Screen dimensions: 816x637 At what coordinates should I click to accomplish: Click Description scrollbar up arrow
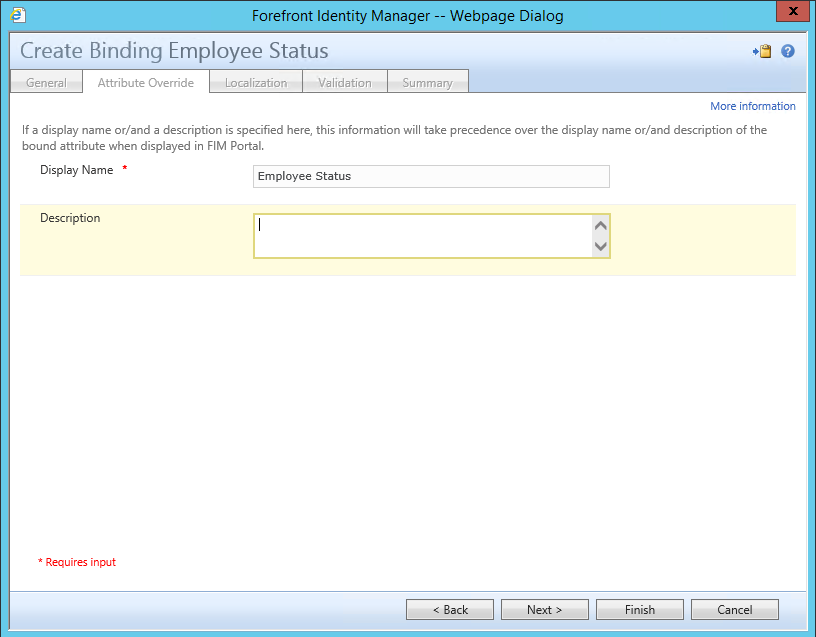click(x=601, y=226)
